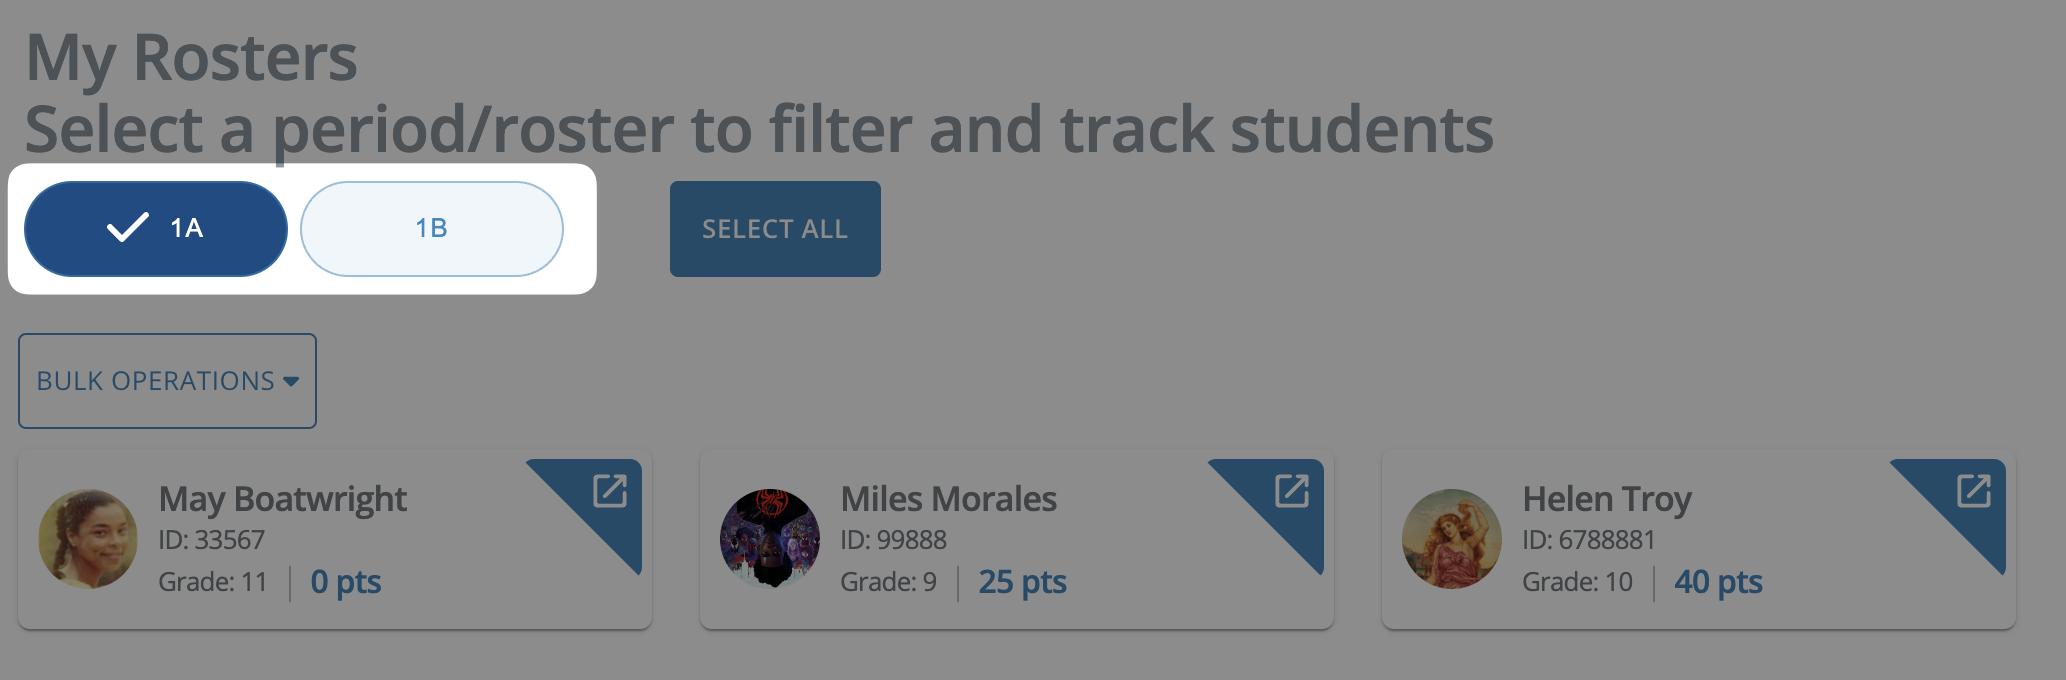Image resolution: width=2066 pixels, height=680 pixels.
Task: Click Helen Troy's avatar painting
Action: pyautogui.click(x=1452, y=539)
